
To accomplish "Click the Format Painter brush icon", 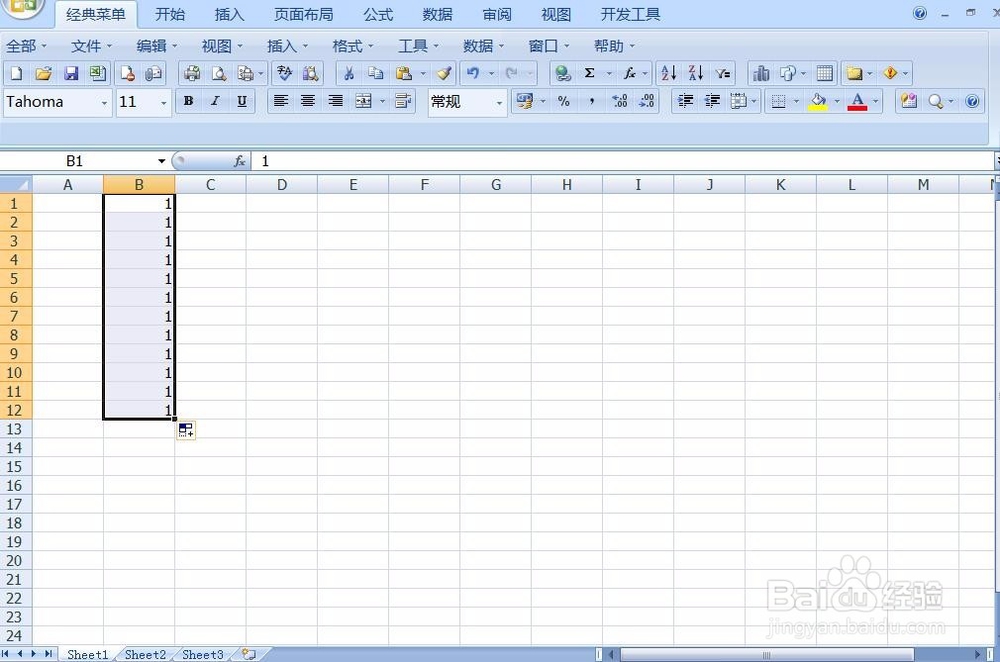I will [x=445, y=73].
